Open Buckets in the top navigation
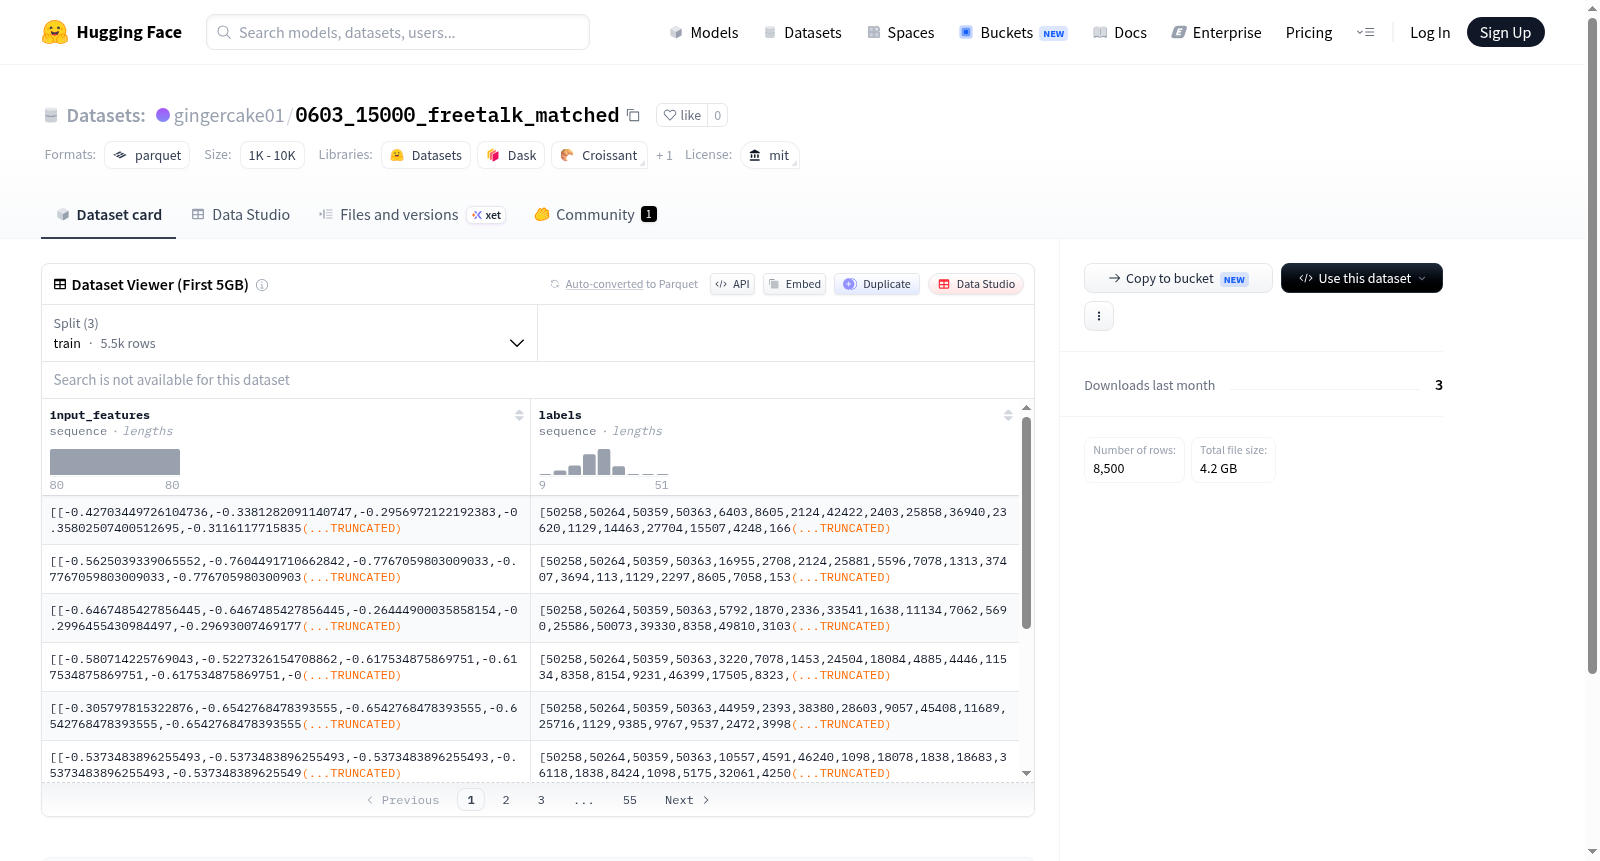 [1013, 33]
